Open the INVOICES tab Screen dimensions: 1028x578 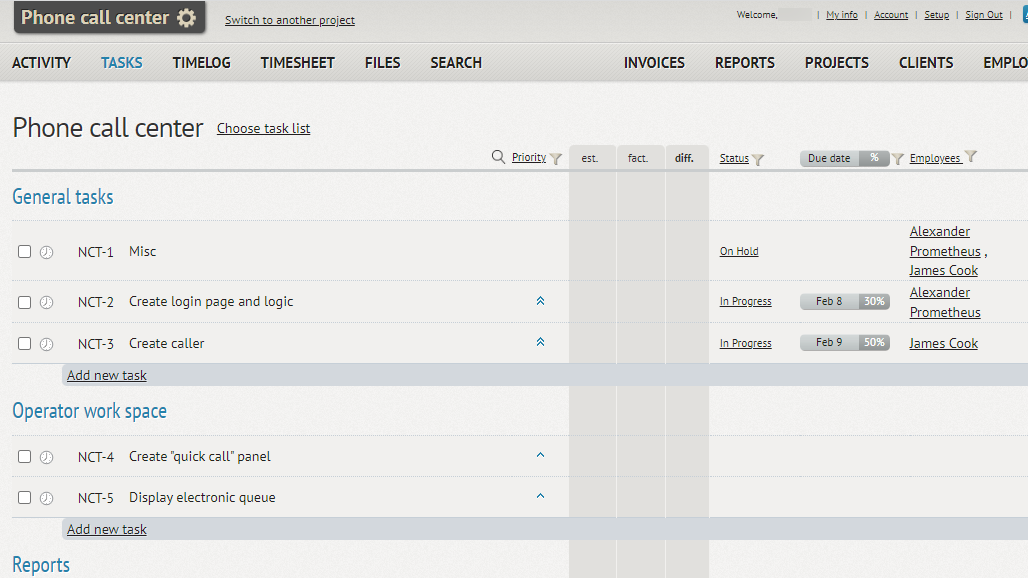[654, 63]
